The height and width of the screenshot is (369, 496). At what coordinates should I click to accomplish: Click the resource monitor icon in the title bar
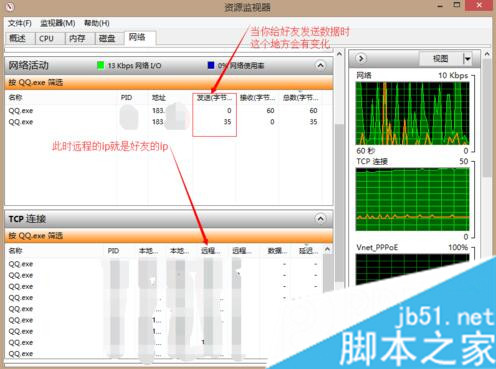(10, 6)
